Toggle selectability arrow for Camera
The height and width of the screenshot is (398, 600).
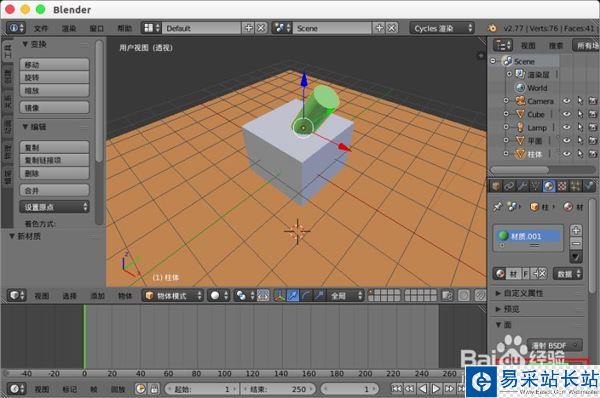(x=580, y=101)
